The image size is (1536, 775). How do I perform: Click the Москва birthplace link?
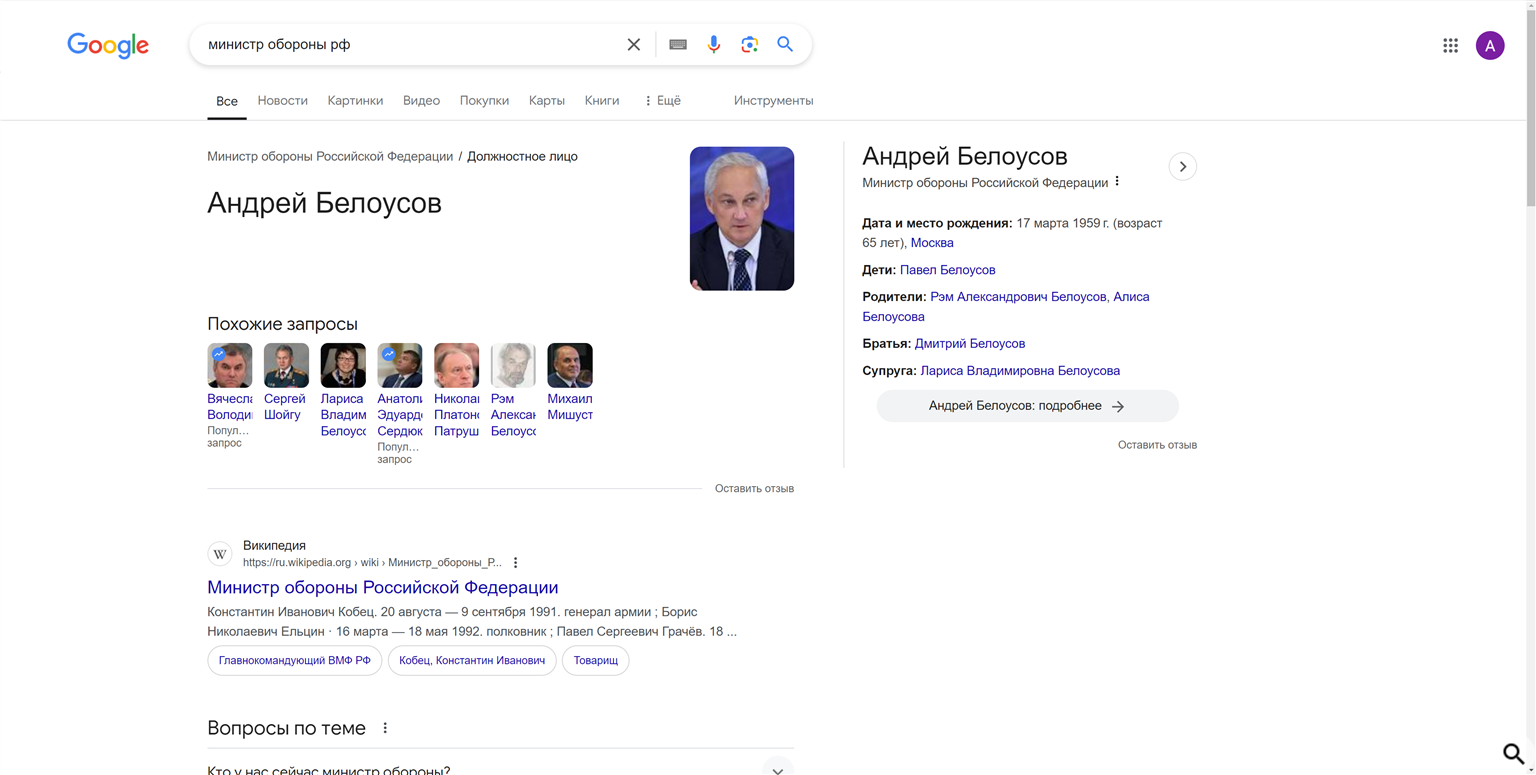pos(932,243)
